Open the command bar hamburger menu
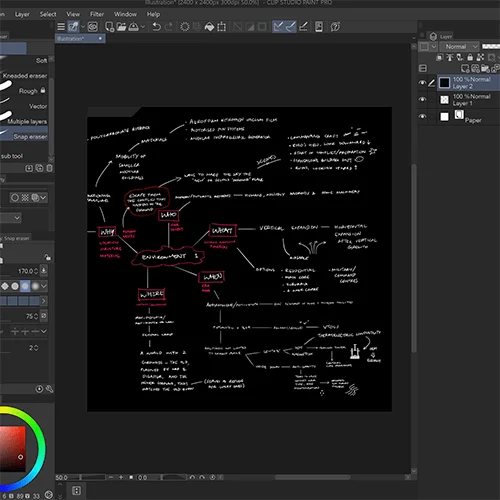Image resolution: width=500 pixels, height=500 pixels. click(x=61, y=27)
